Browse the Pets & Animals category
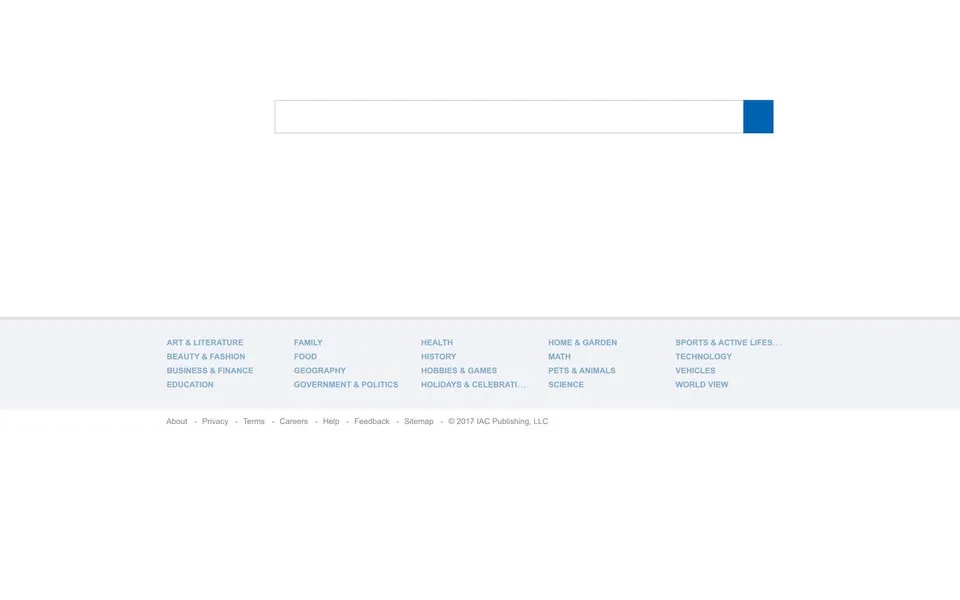 (x=582, y=371)
